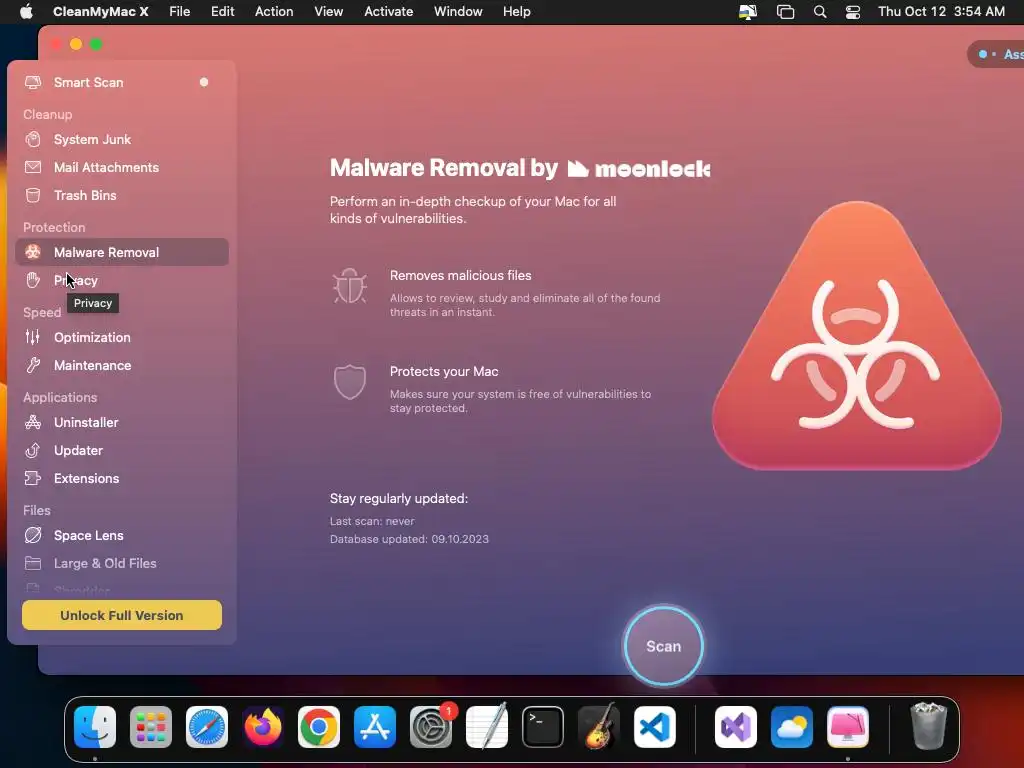Click the 'Removes malicious files' heading
Screen dimensions: 1024x768
click(x=460, y=276)
